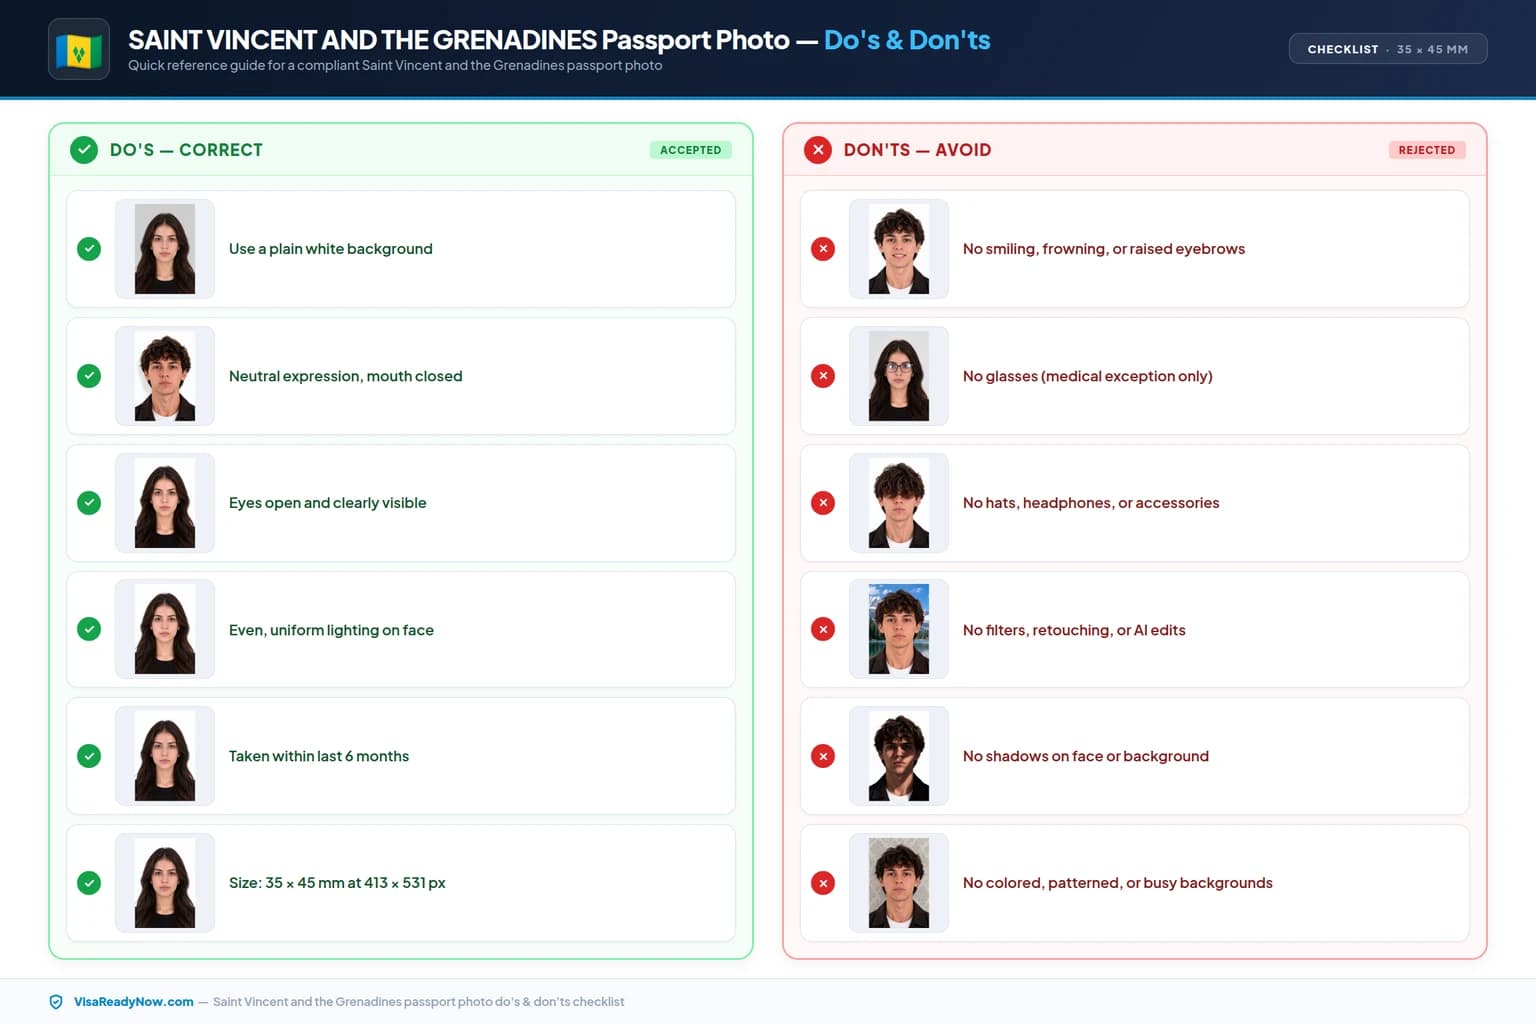
Task: Select the text 'No glasses (medical exception only)'
Action: coord(1088,376)
